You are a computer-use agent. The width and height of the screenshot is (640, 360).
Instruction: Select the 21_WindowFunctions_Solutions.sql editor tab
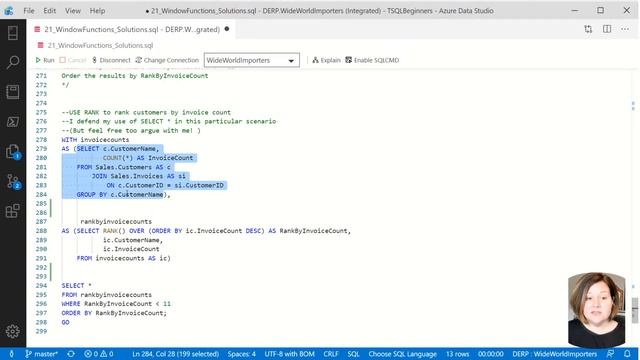click(x=131, y=29)
